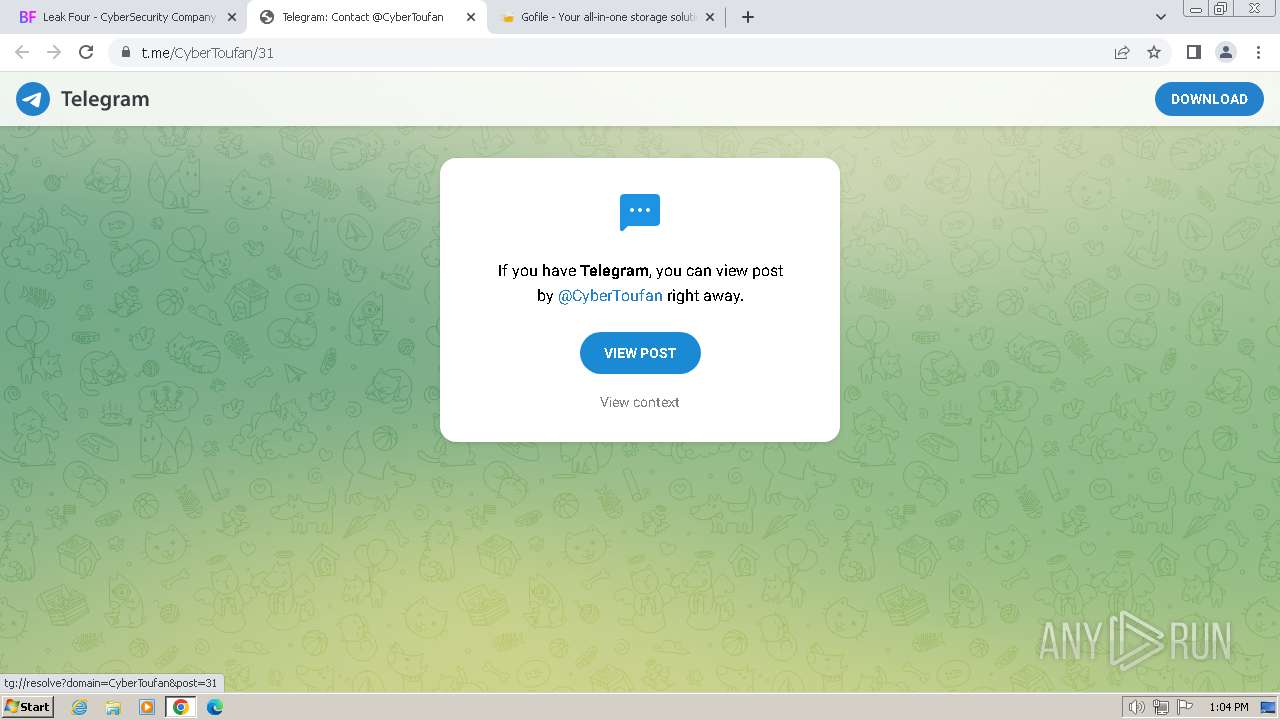
Task: Open the Windows Start menu
Action: pyautogui.click(x=28, y=707)
